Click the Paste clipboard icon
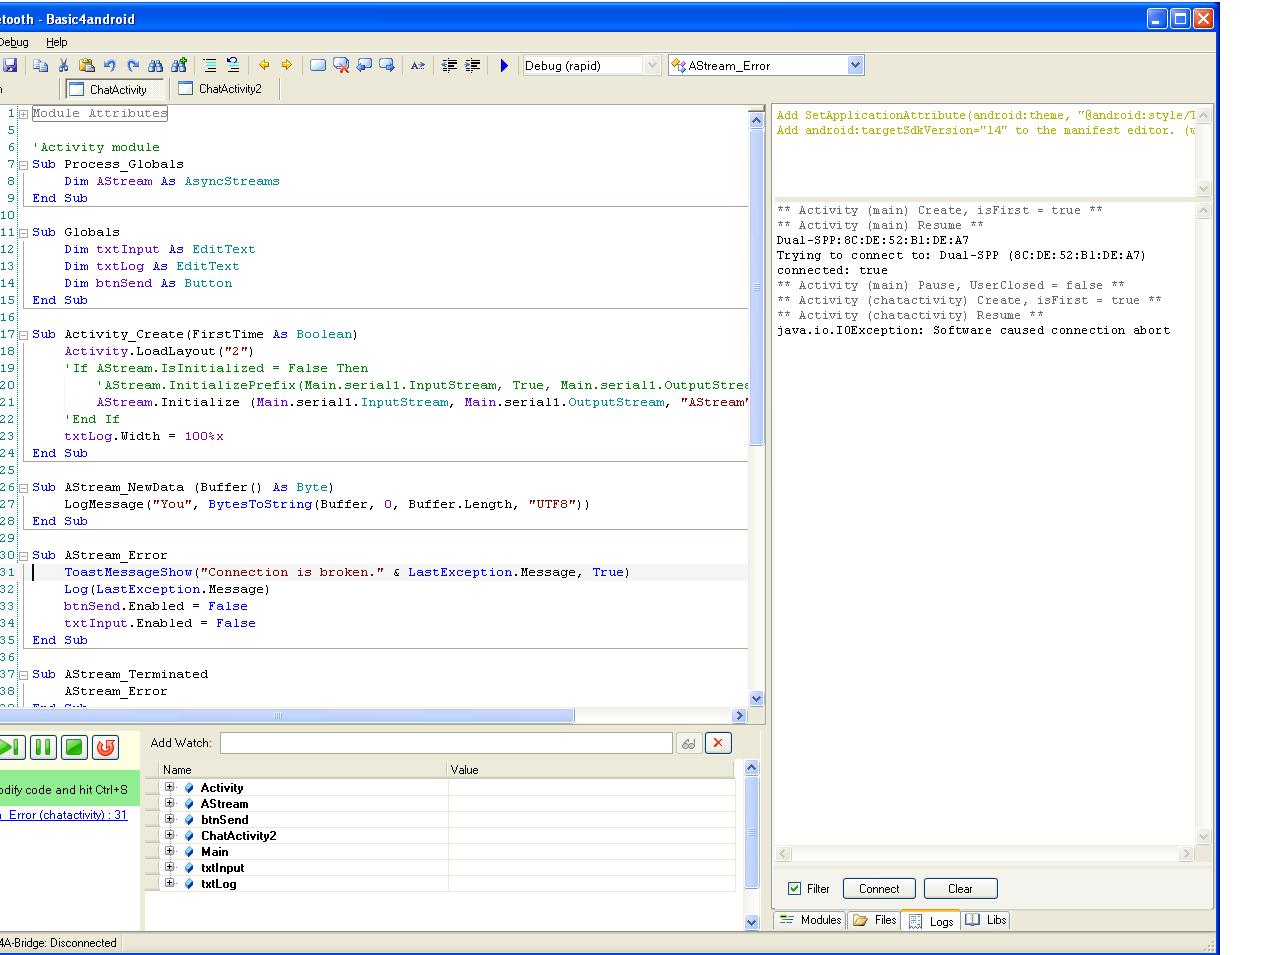The width and height of the screenshot is (1271, 955). click(x=87, y=65)
